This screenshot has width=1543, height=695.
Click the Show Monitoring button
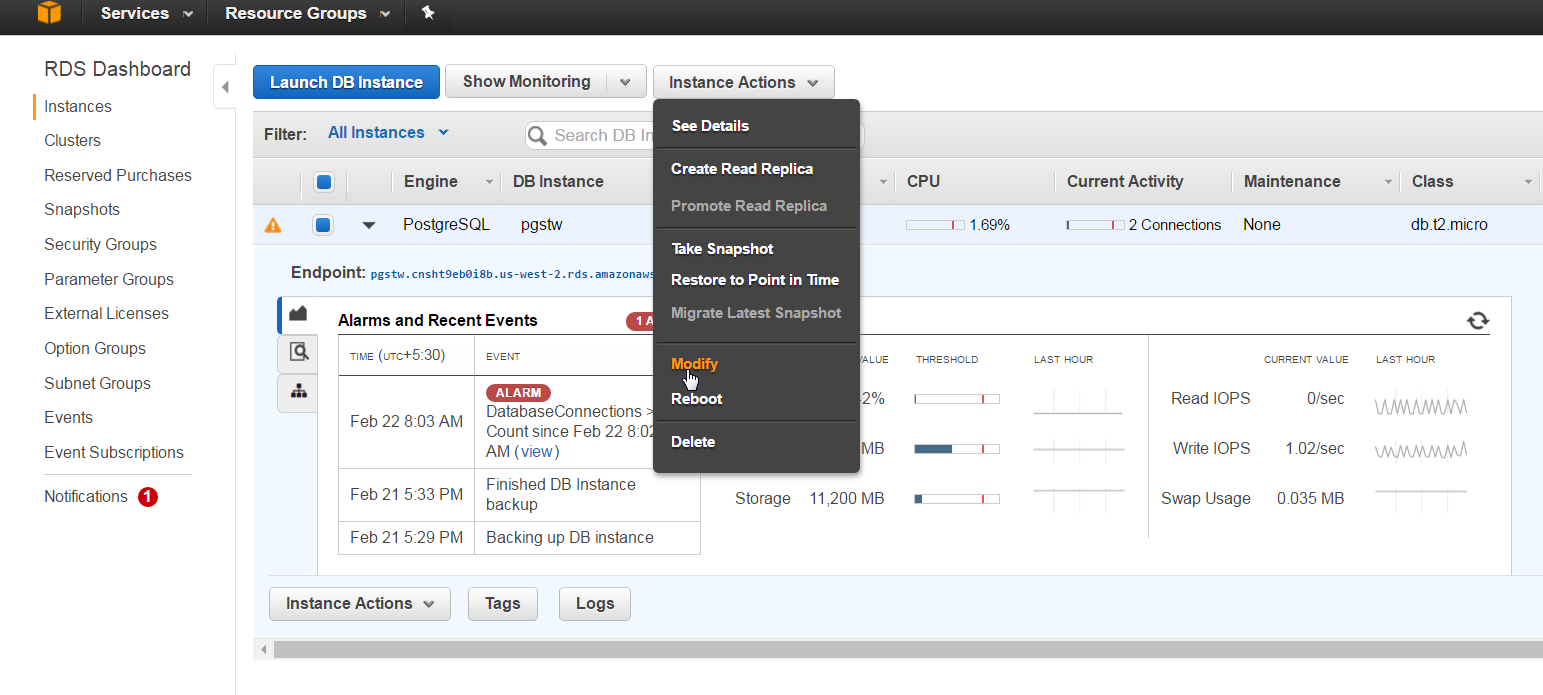point(526,82)
